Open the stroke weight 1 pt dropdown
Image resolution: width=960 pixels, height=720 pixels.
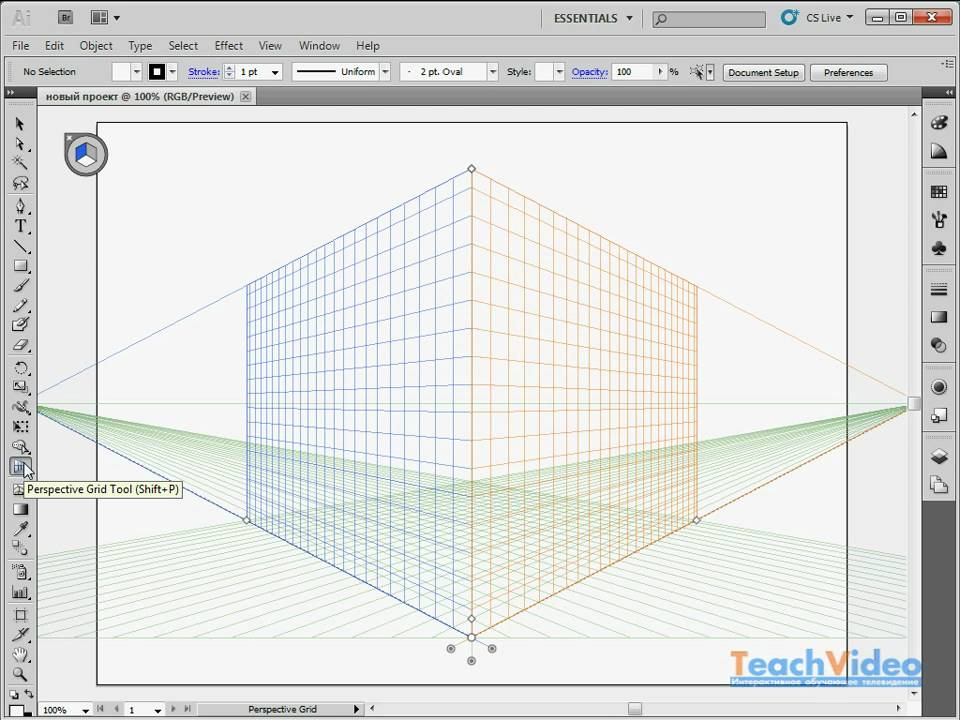(x=276, y=72)
